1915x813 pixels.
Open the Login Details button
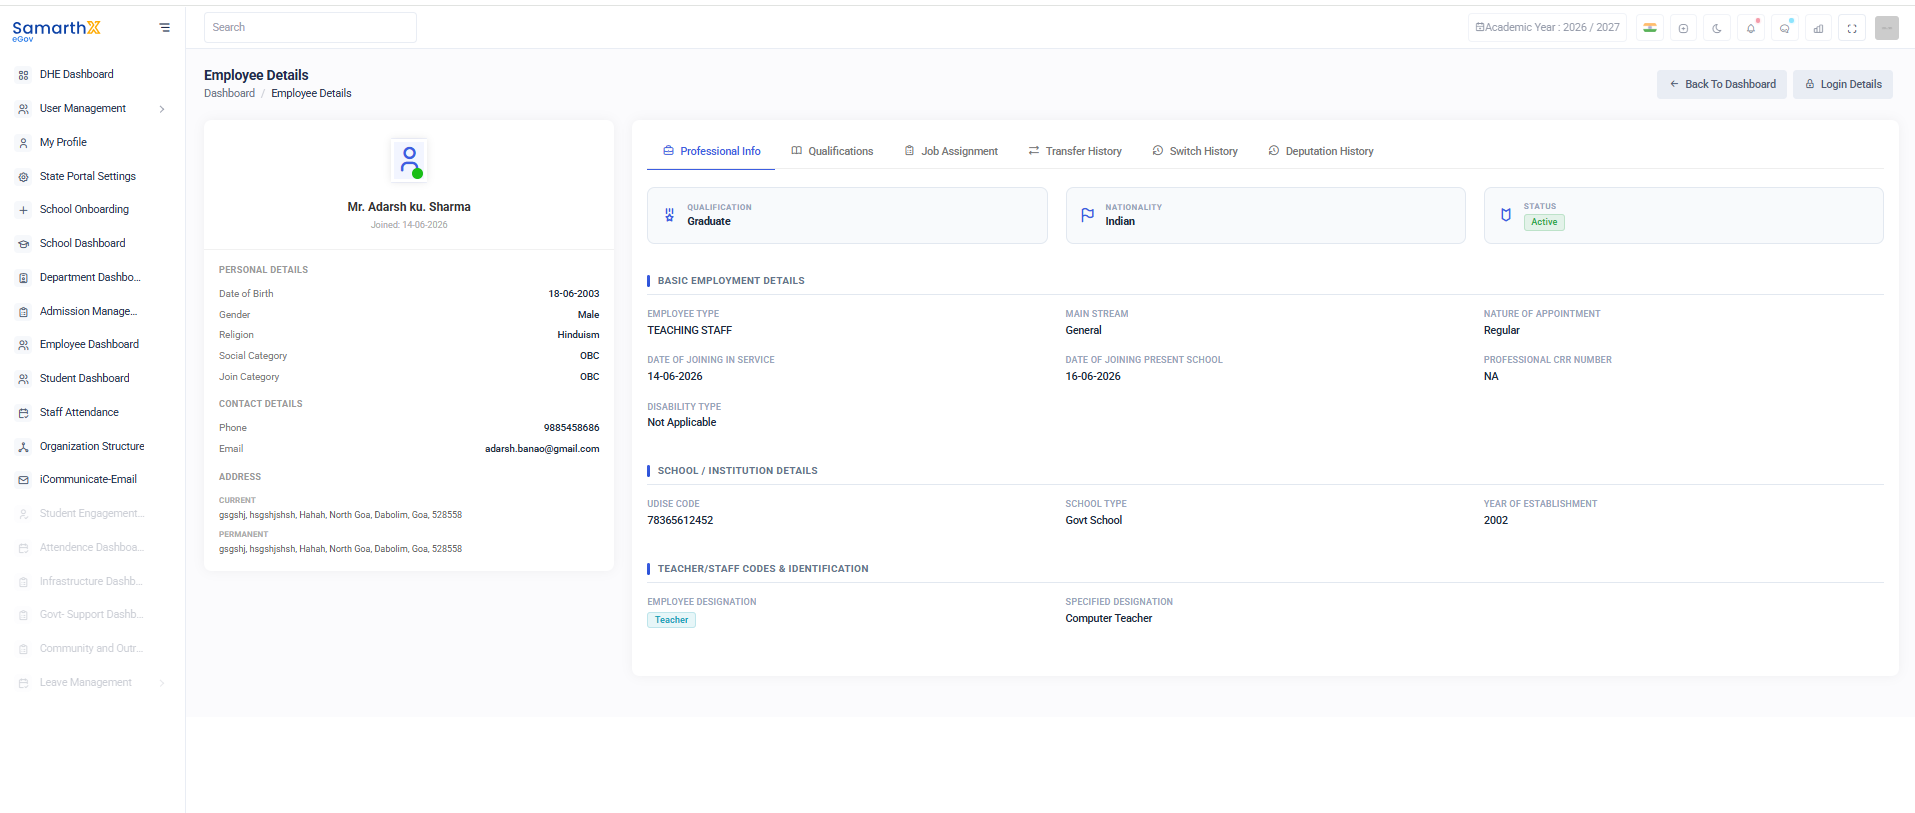point(1842,84)
